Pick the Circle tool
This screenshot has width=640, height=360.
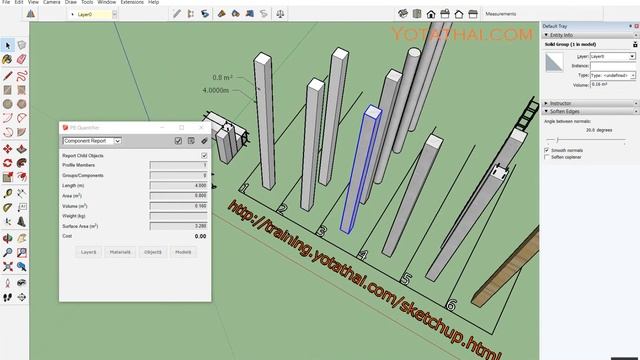[x=7, y=104]
